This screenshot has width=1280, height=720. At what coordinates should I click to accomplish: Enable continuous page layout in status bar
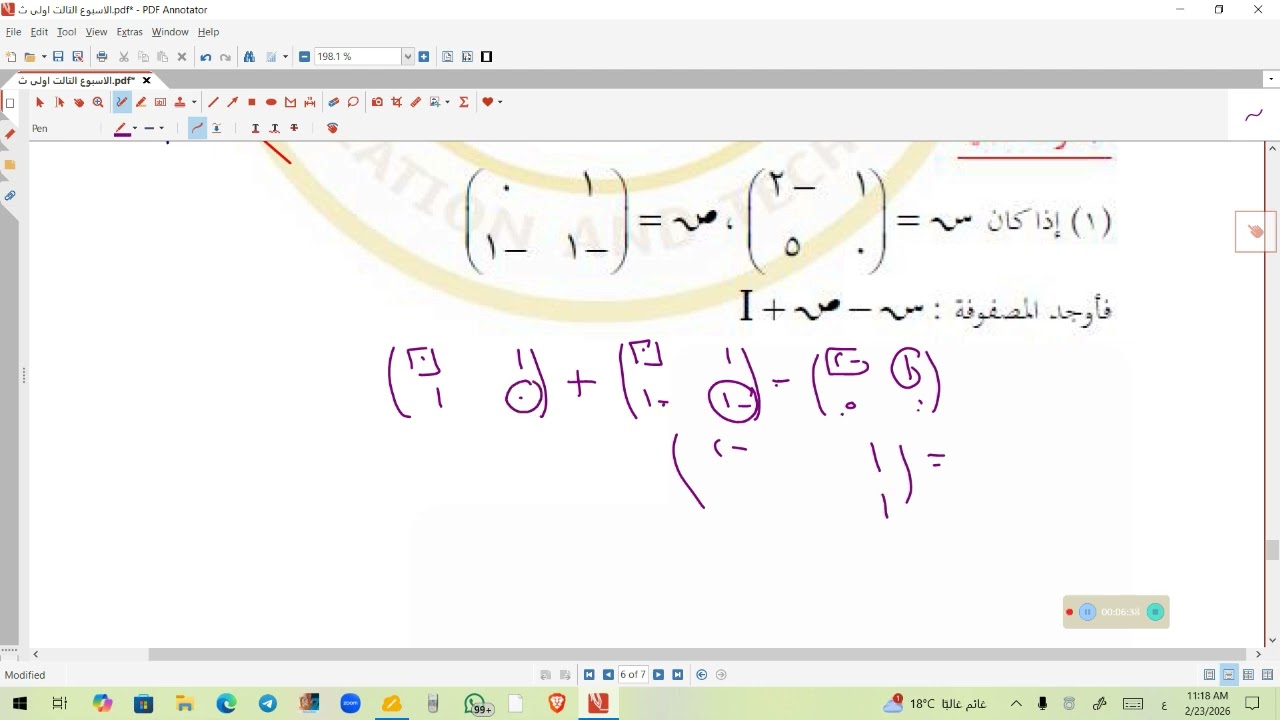click(x=1229, y=675)
